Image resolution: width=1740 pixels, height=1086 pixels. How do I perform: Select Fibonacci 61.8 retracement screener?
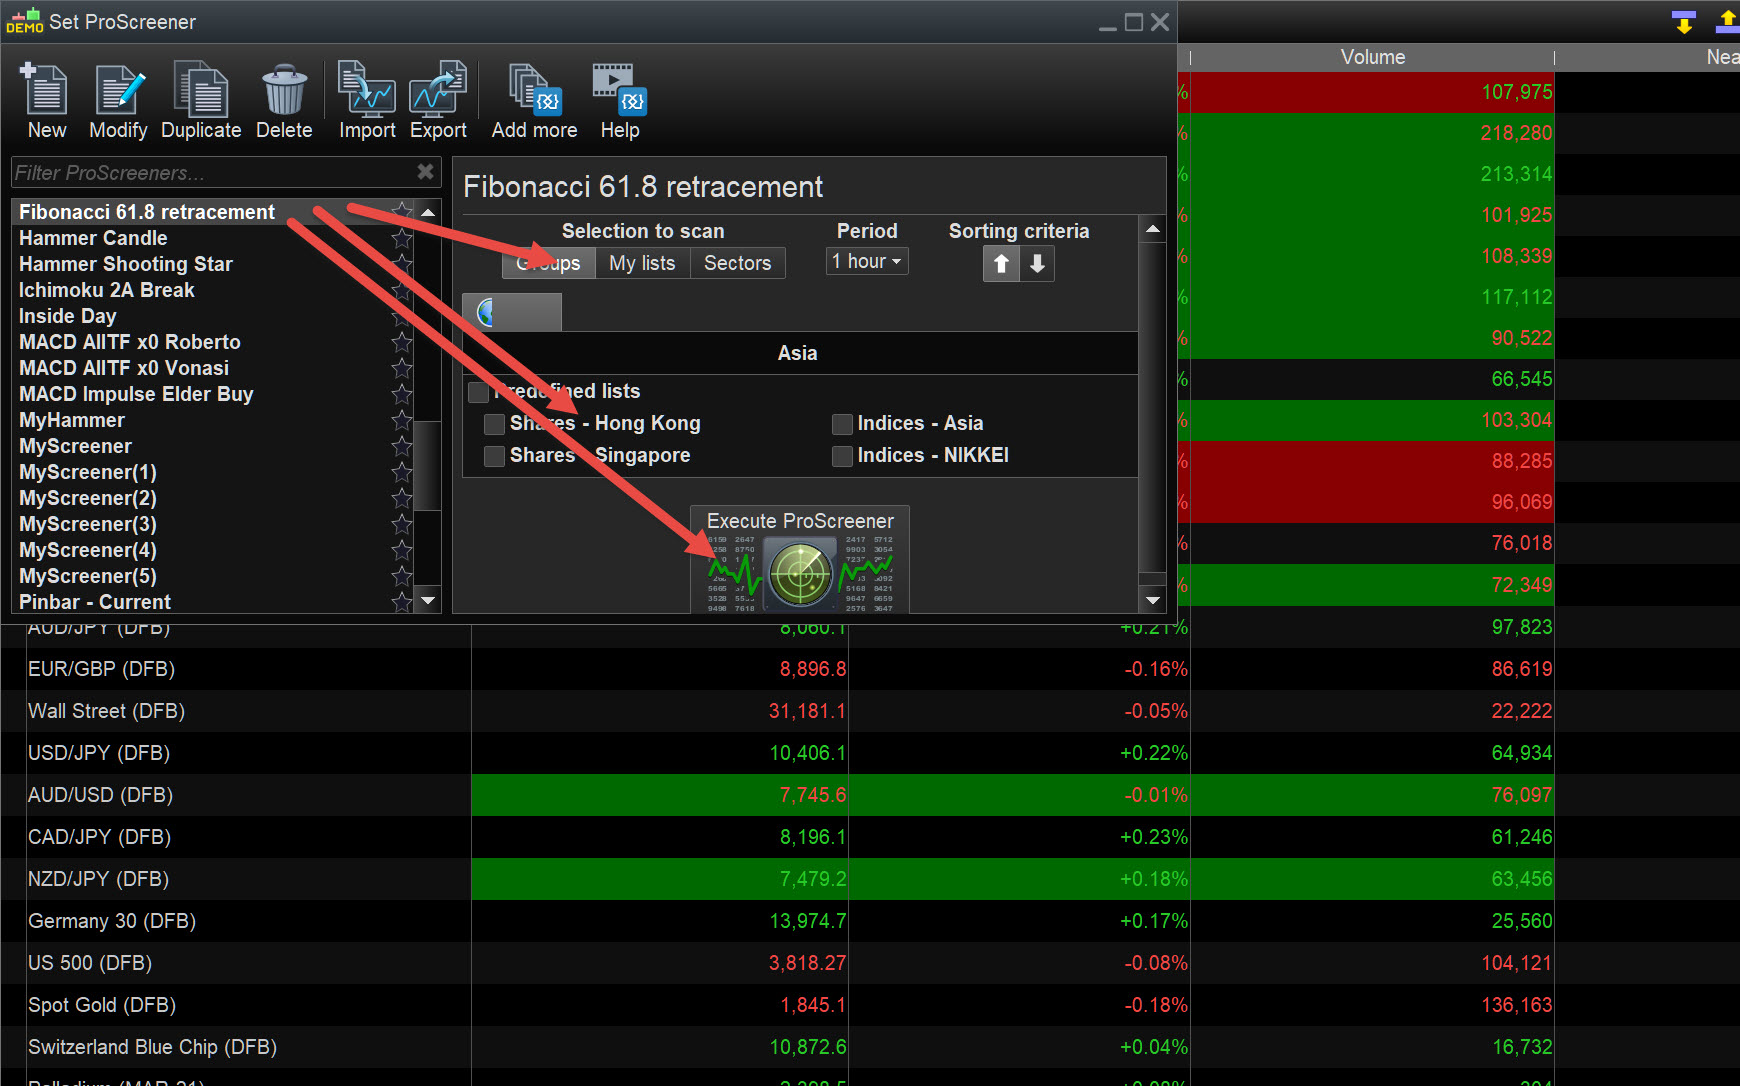click(x=202, y=212)
